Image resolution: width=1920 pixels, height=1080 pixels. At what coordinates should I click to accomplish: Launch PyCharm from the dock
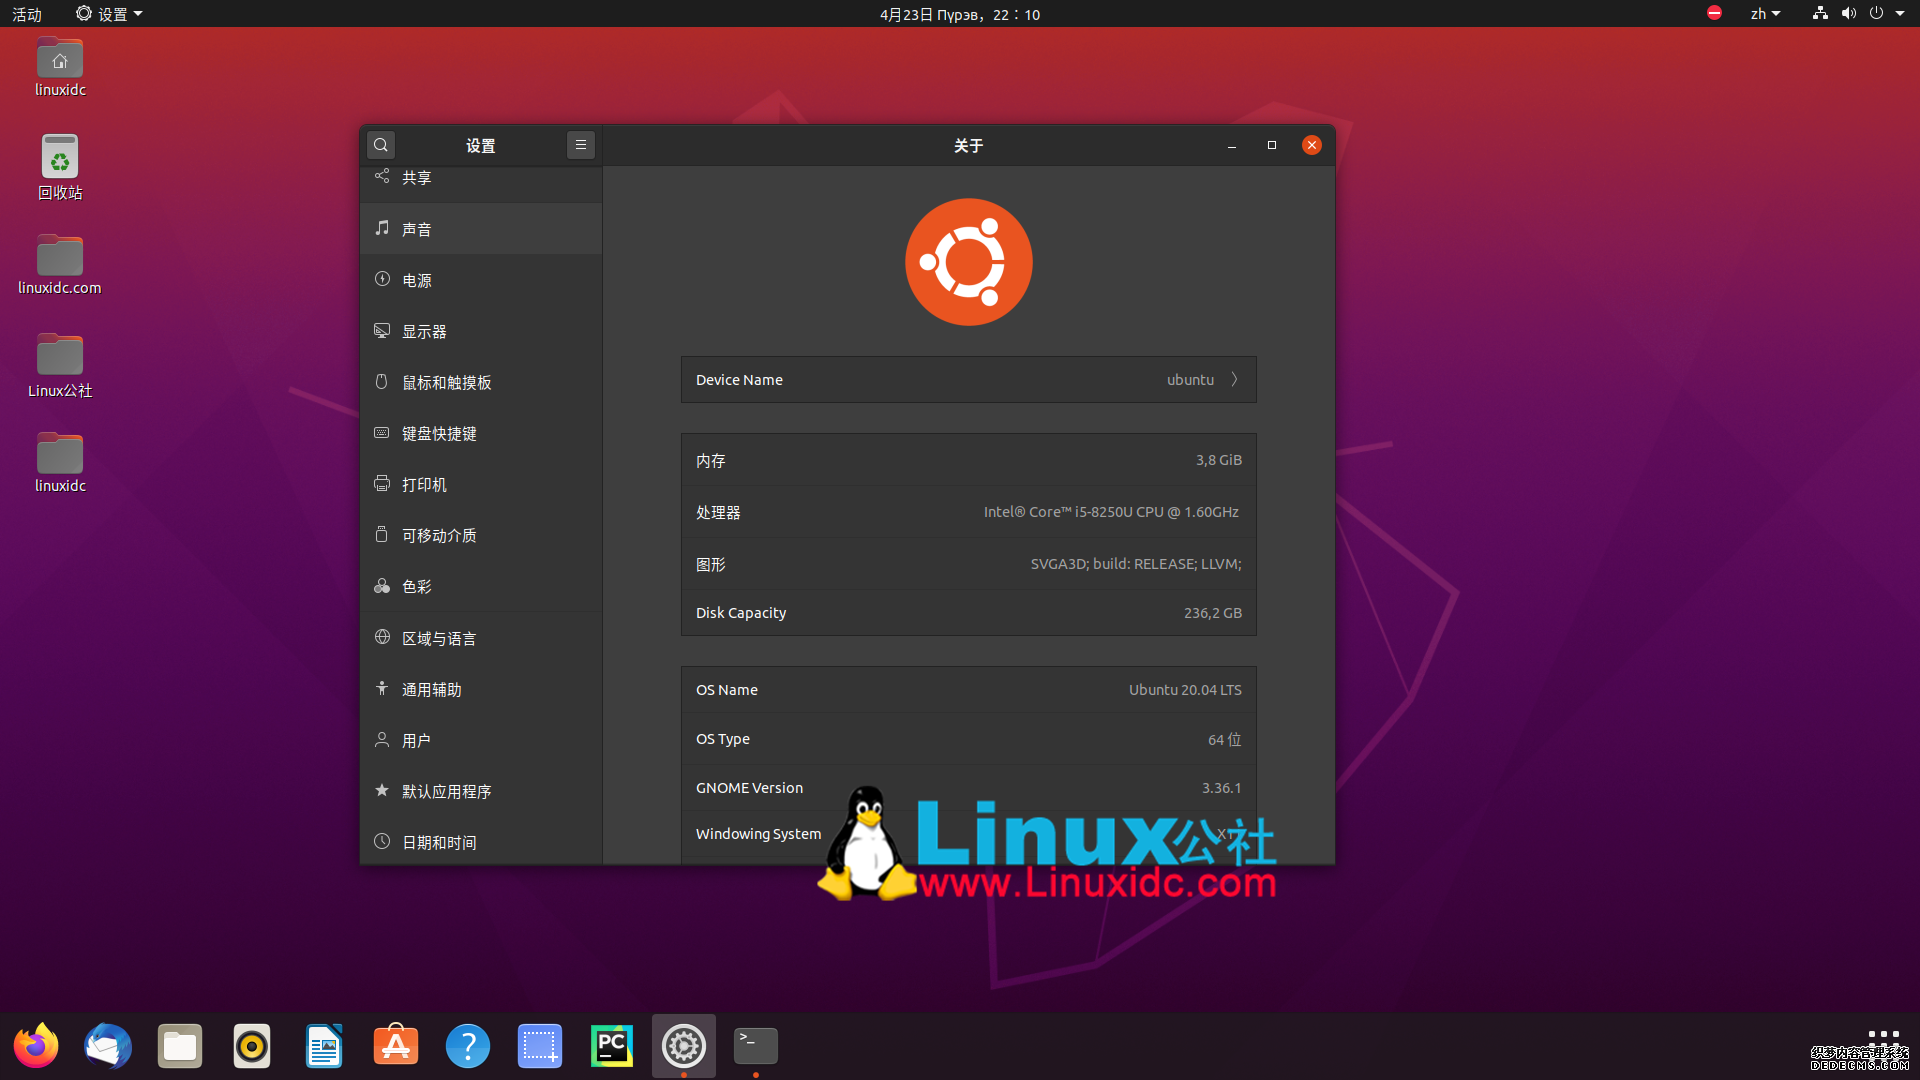pos(612,1046)
